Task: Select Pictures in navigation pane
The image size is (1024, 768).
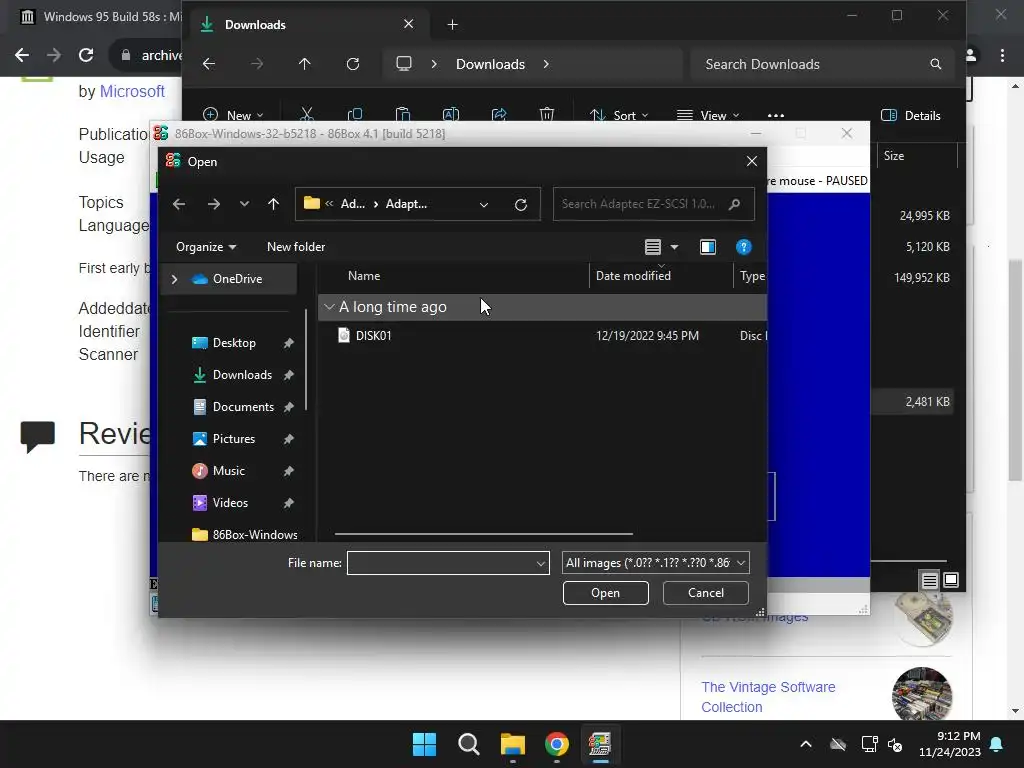Action: click(233, 439)
